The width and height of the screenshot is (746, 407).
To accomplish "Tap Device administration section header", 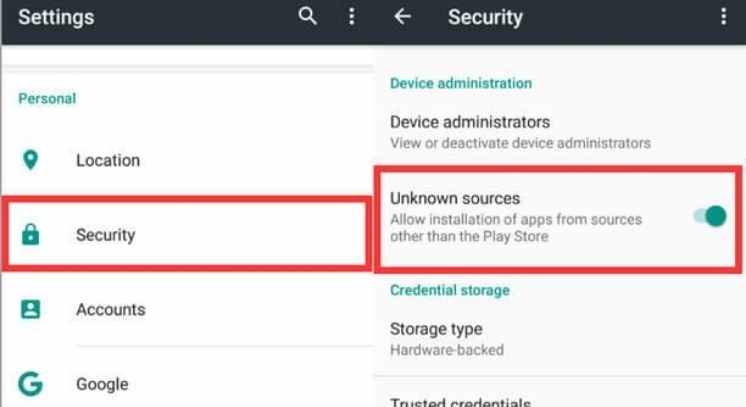I will click(x=461, y=83).
